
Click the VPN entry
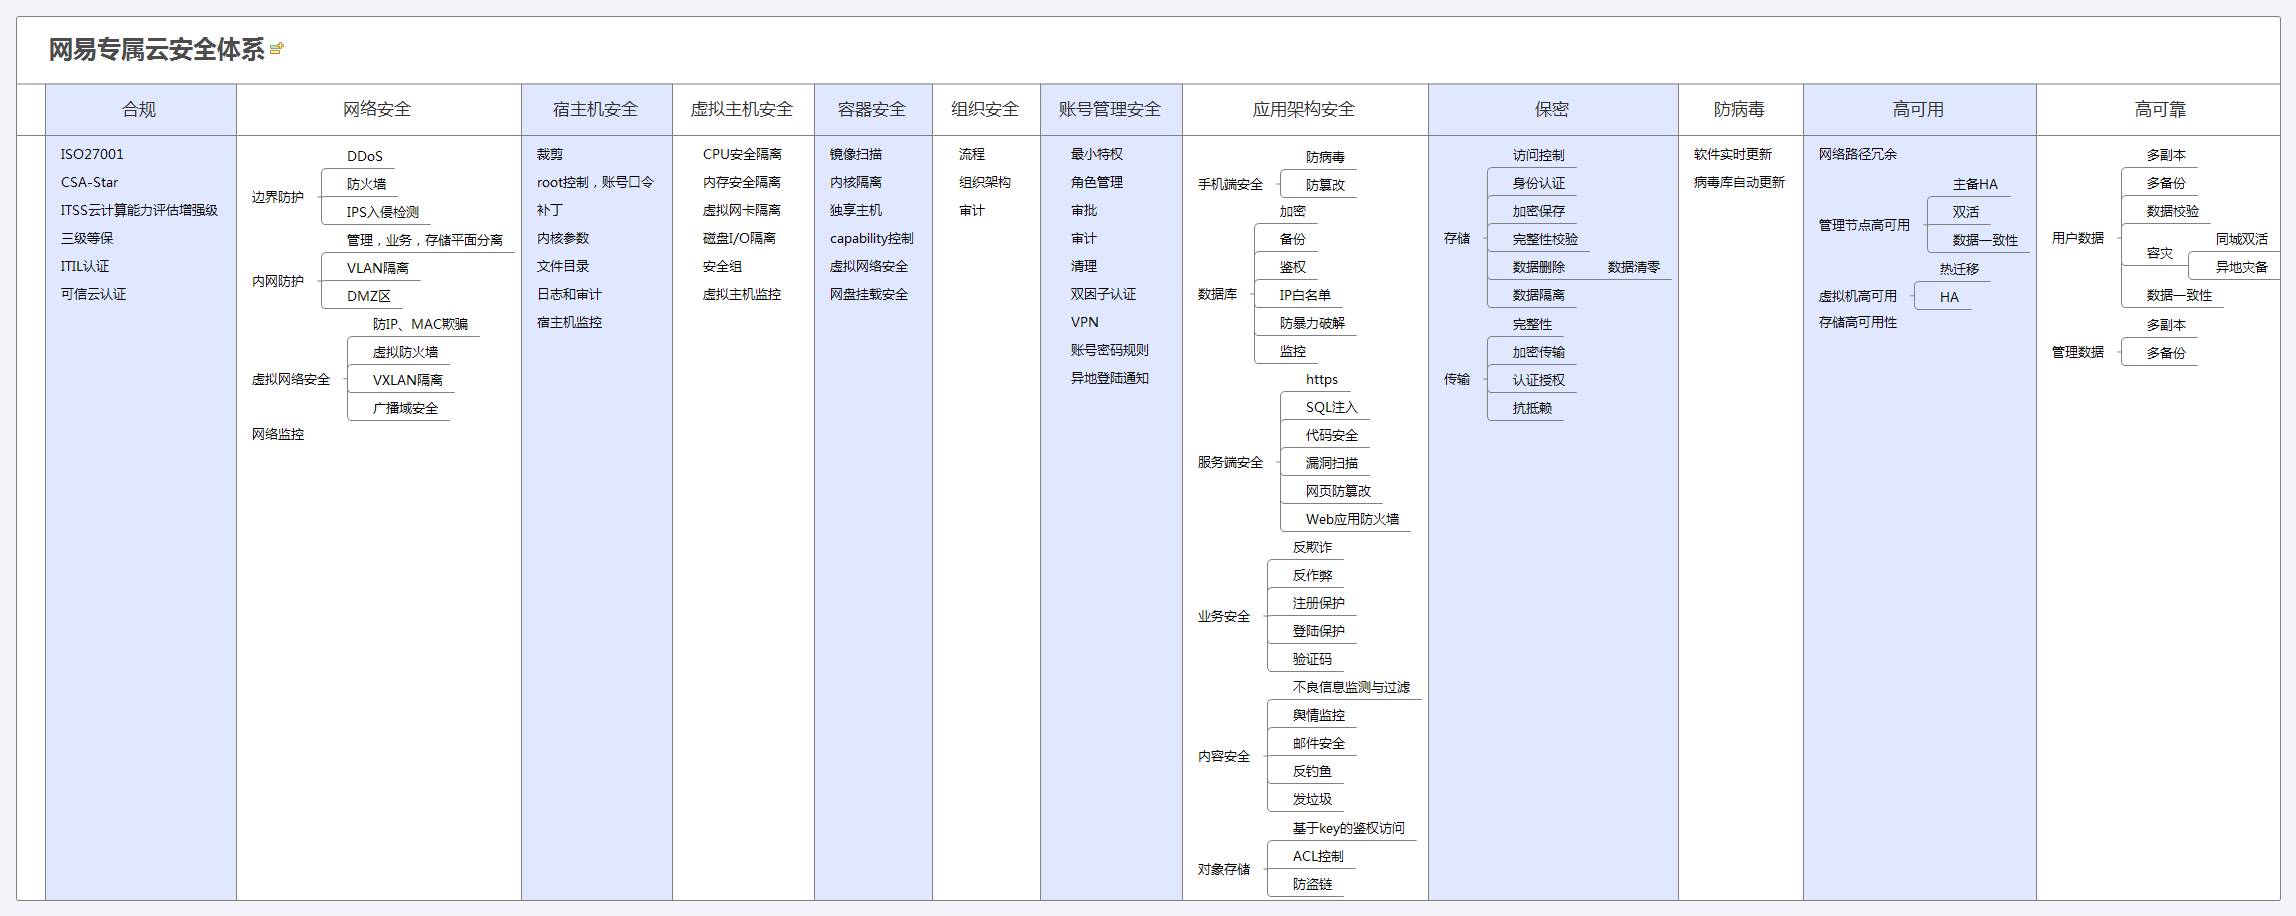coord(1085,322)
